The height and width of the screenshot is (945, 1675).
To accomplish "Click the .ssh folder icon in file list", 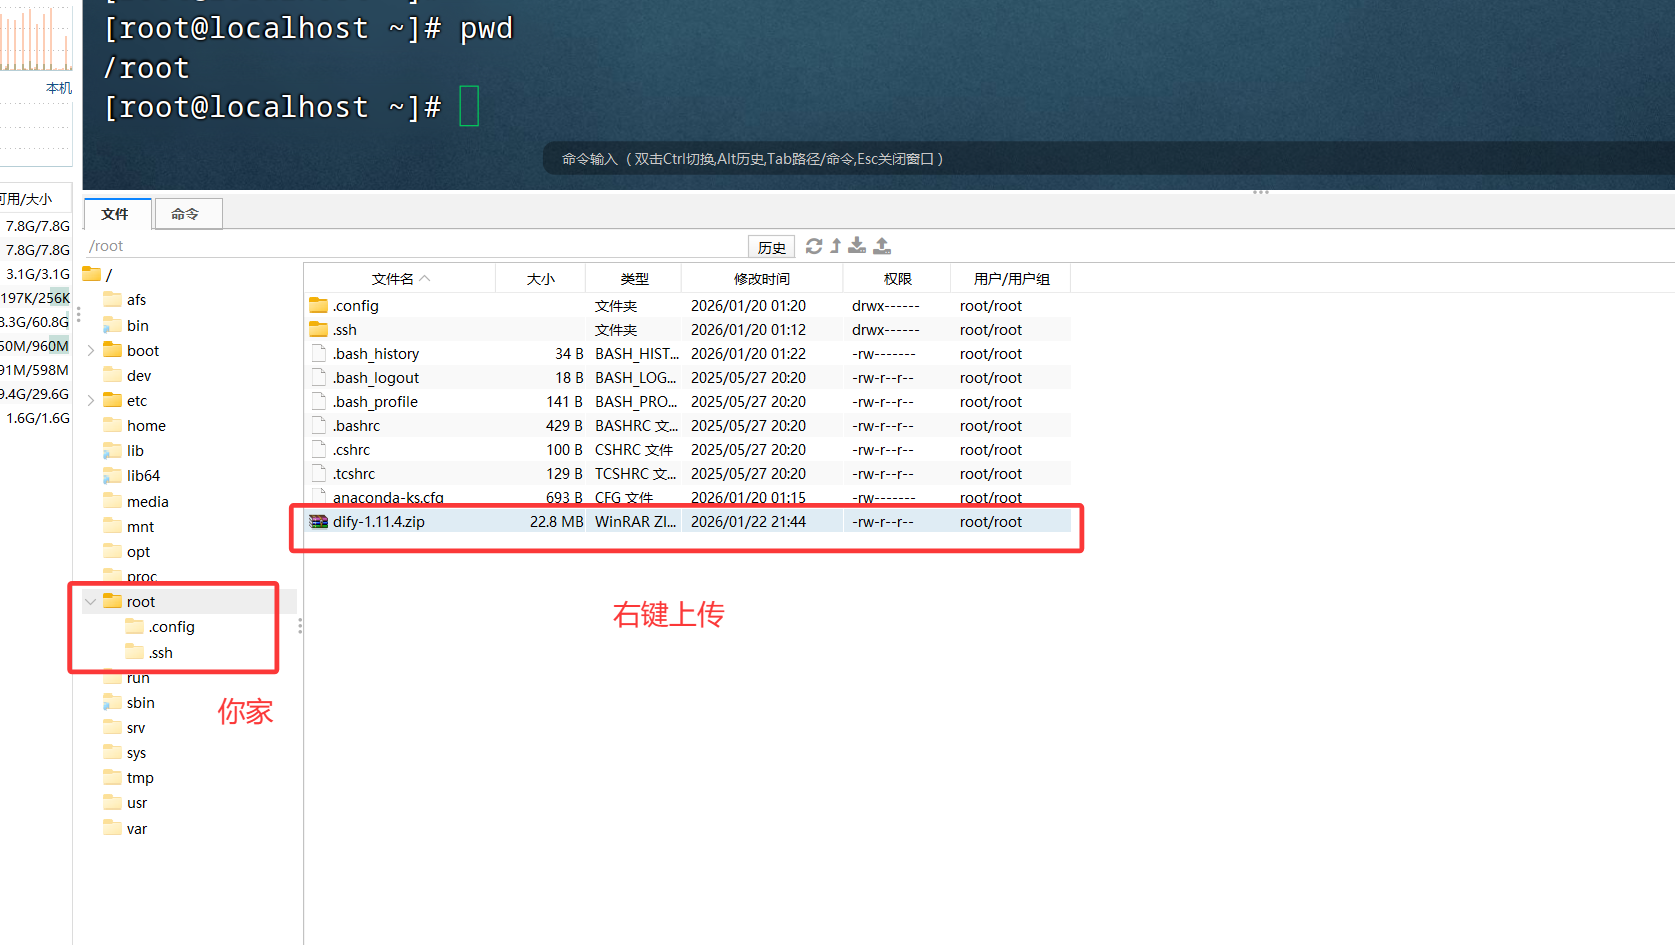I will (x=319, y=329).
